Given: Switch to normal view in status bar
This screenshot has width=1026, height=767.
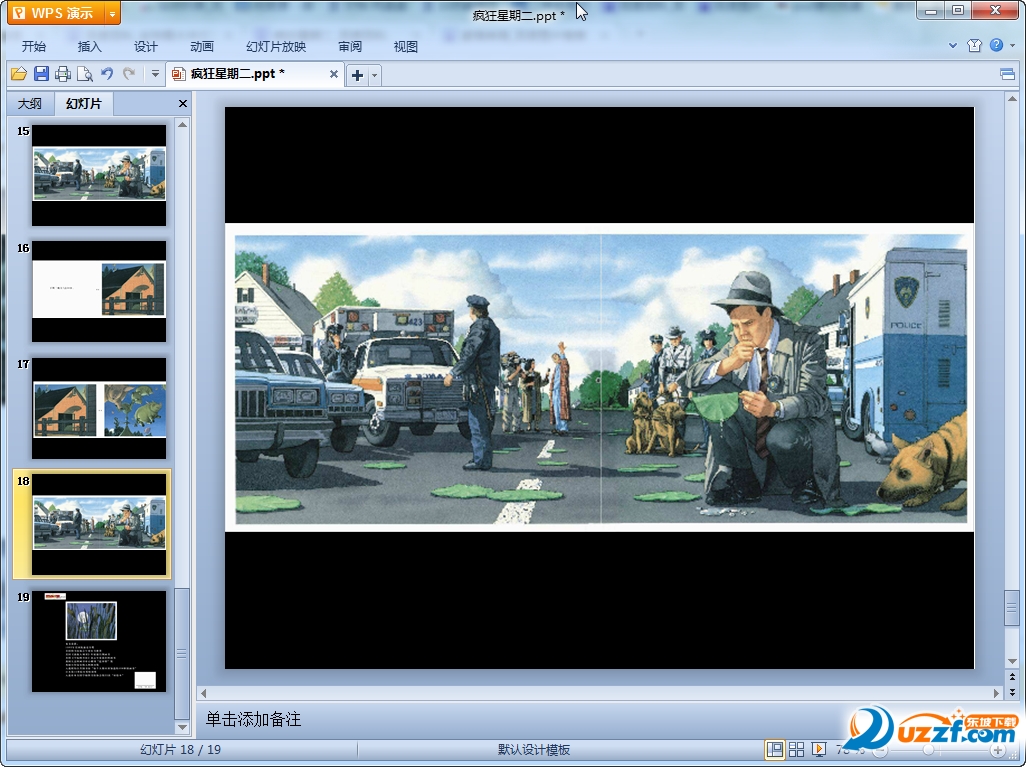Looking at the screenshot, I should pyautogui.click(x=775, y=749).
